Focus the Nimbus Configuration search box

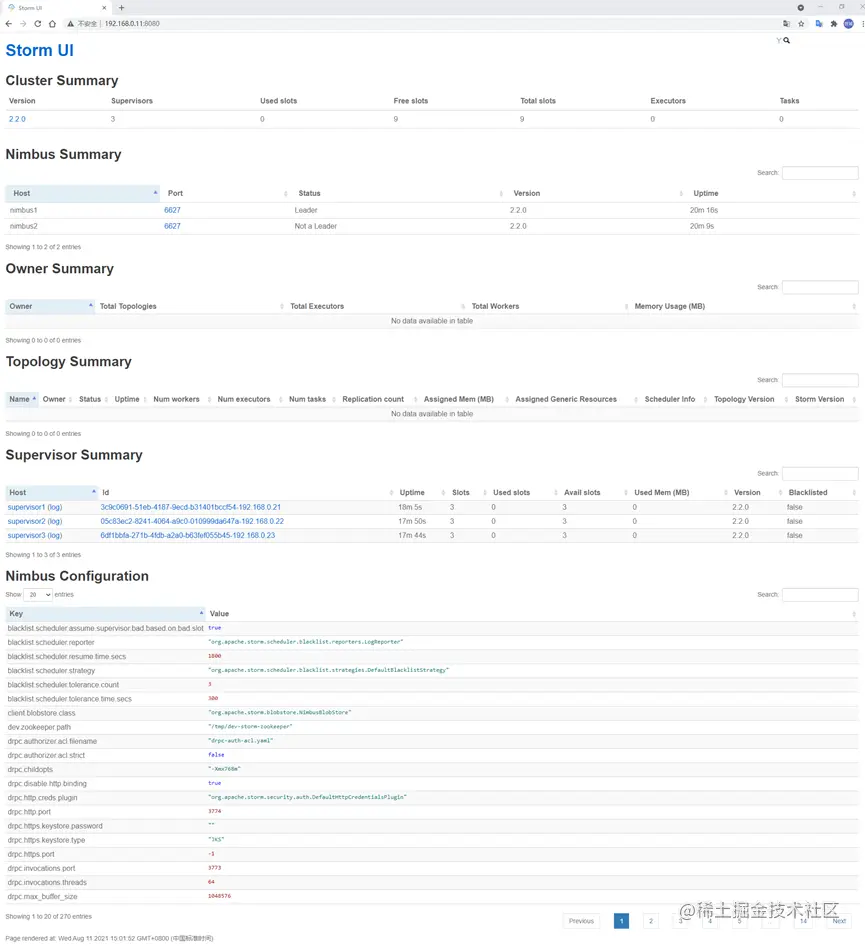pyautogui.click(x=820, y=595)
